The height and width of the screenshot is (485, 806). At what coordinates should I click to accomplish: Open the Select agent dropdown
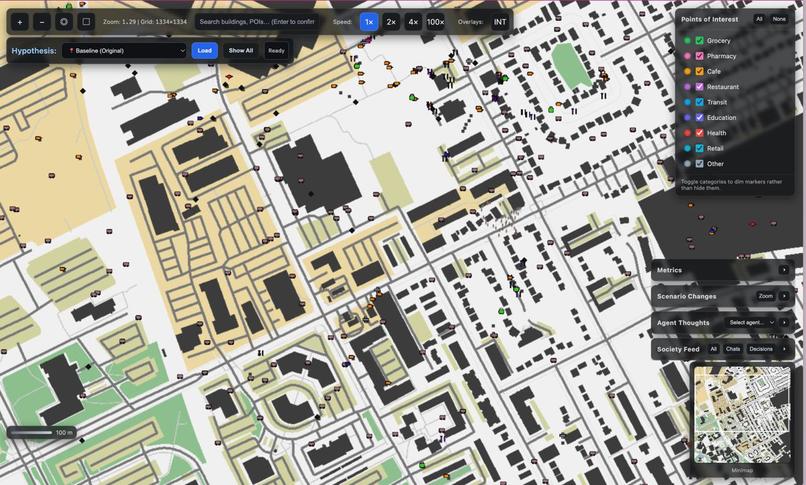click(751, 322)
